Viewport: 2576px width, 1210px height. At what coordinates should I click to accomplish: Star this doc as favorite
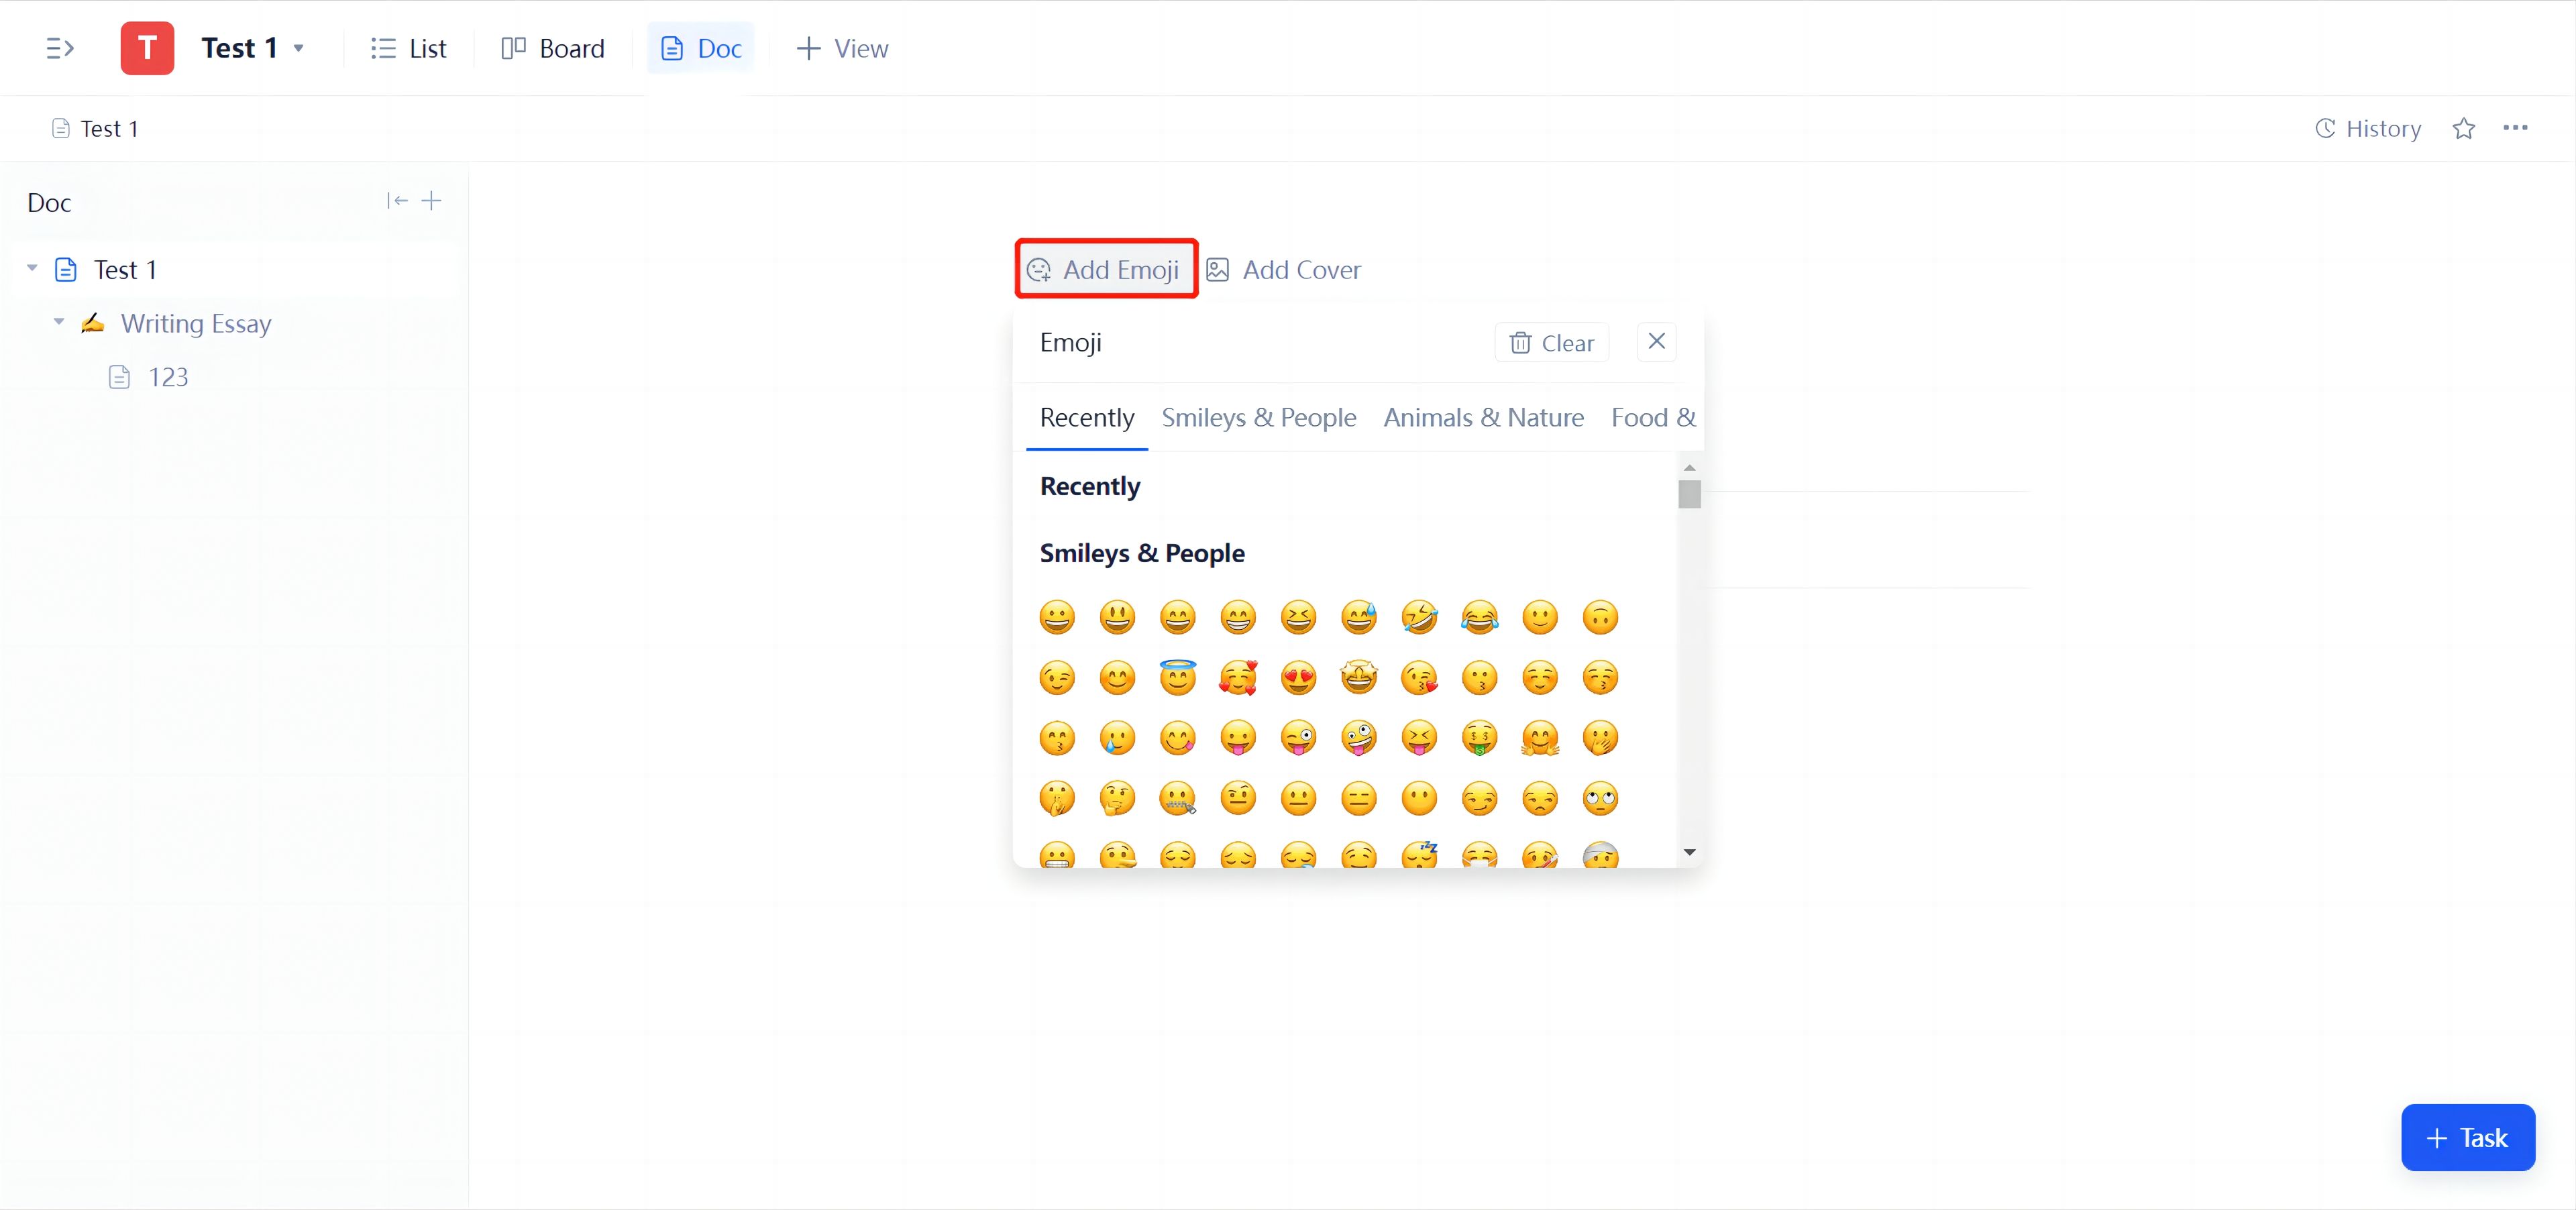click(x=2463, y=129)
